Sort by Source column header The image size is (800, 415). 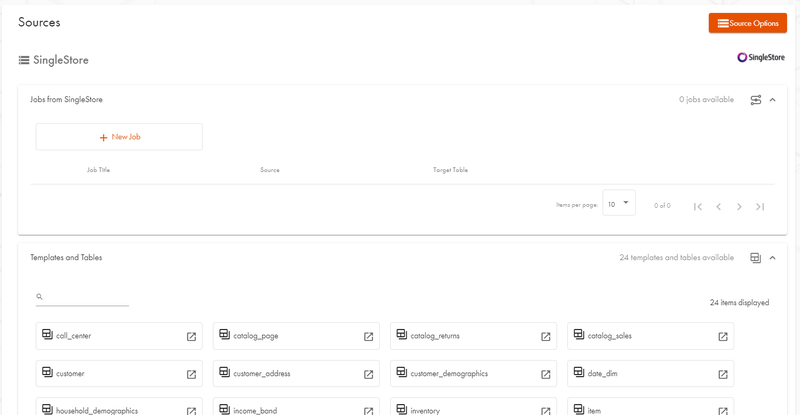click(270, 170)
